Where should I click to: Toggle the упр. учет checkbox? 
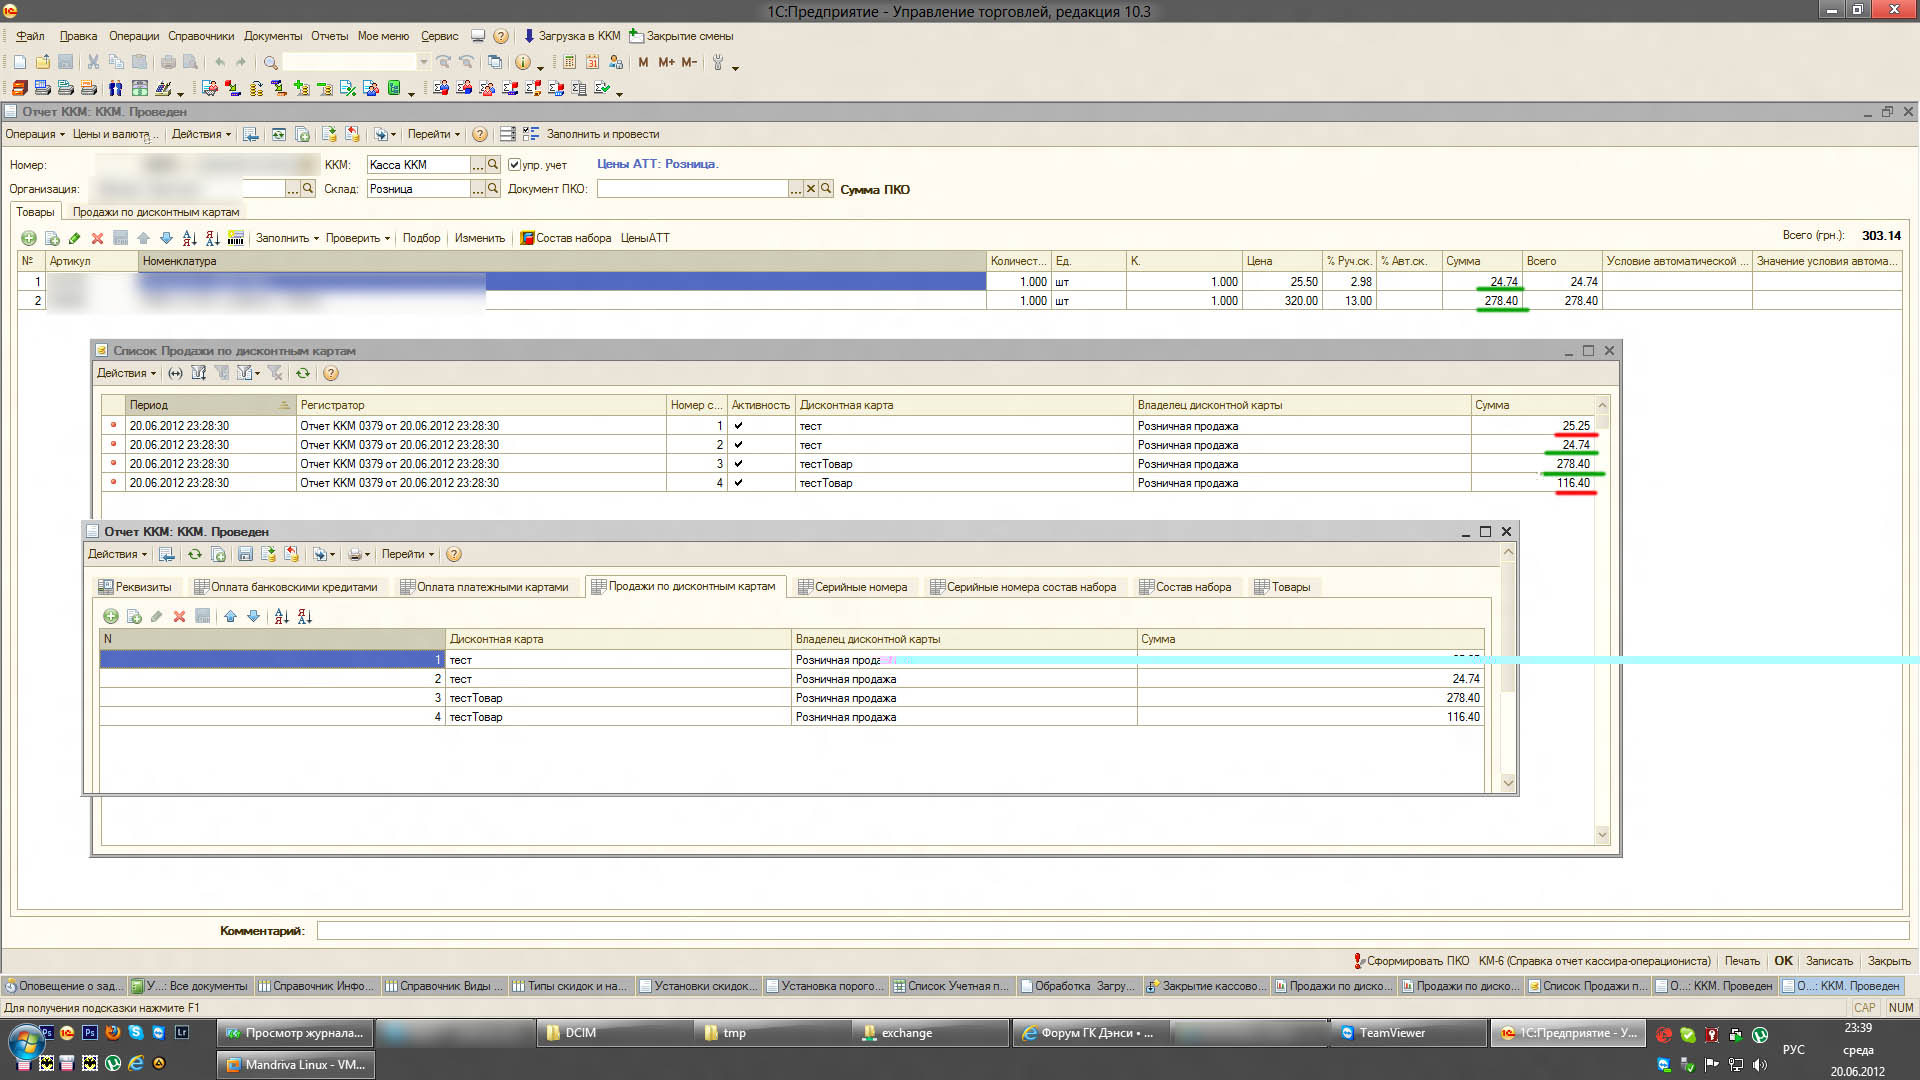514,164
